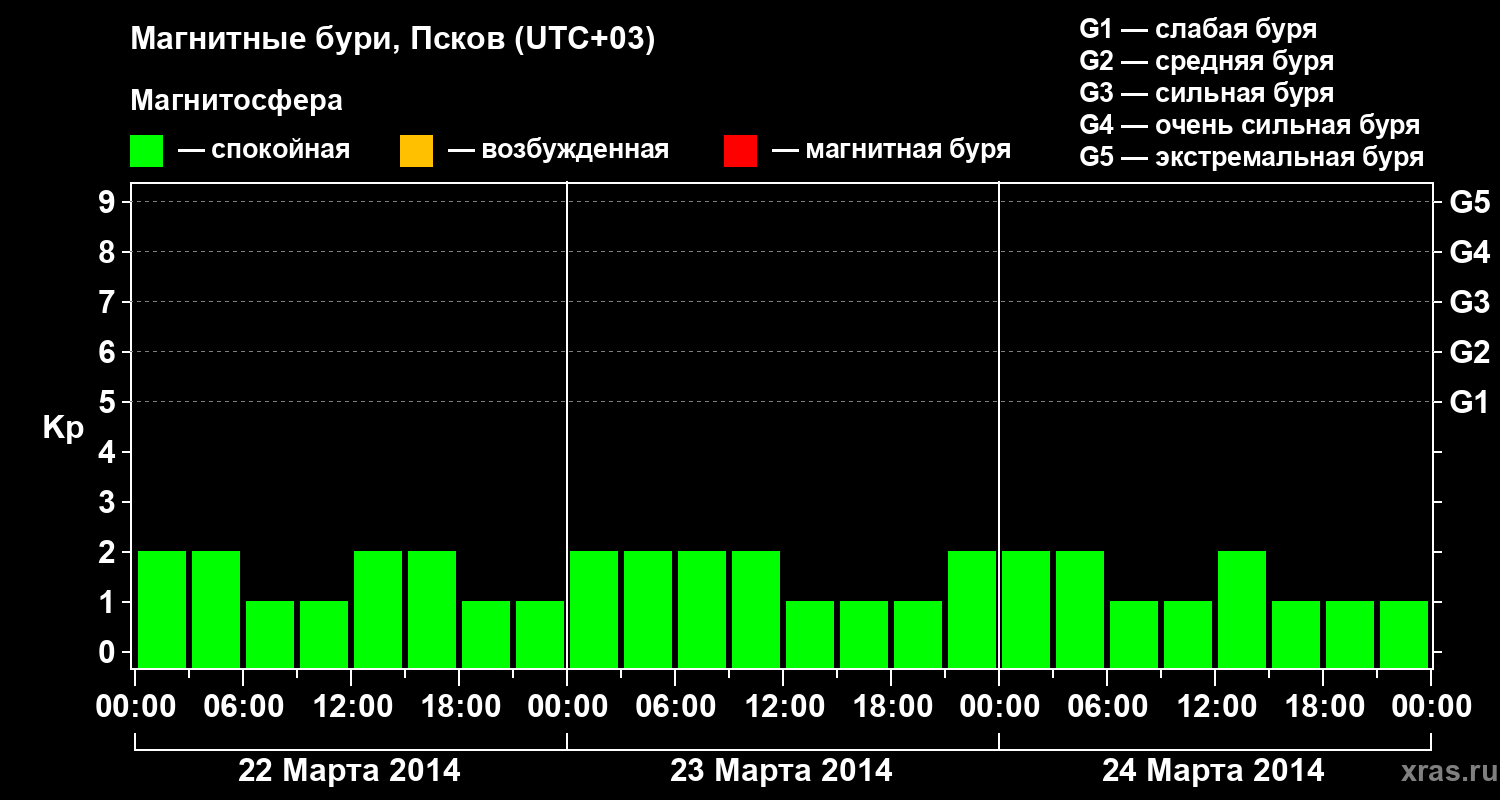Click legend line 'G5 — экстремальная буря'

1251,157
